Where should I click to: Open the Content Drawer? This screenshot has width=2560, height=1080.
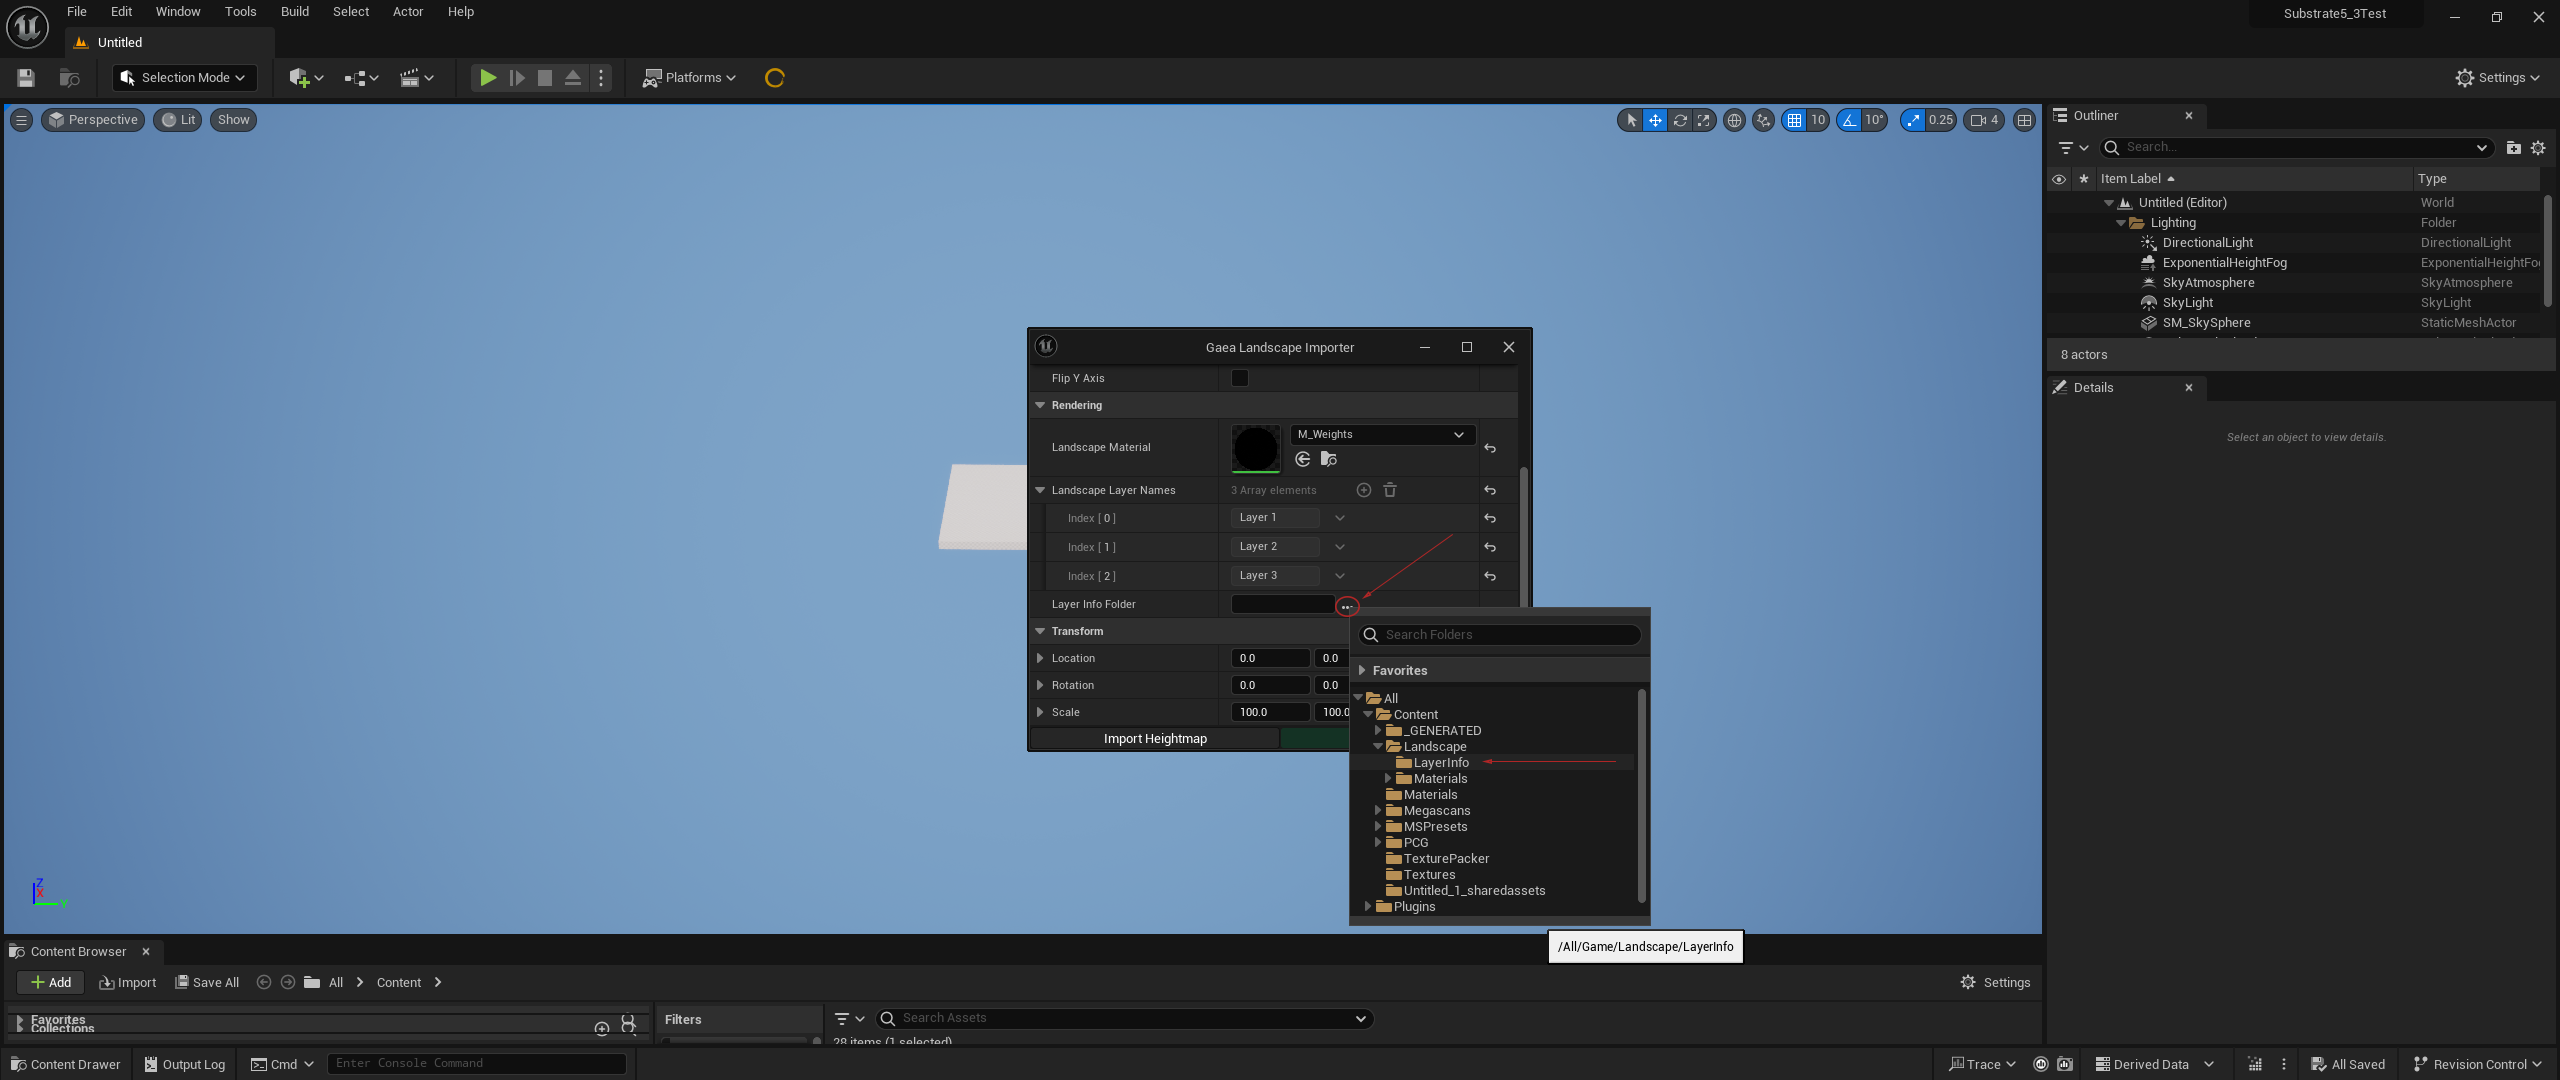point(64,1065)
